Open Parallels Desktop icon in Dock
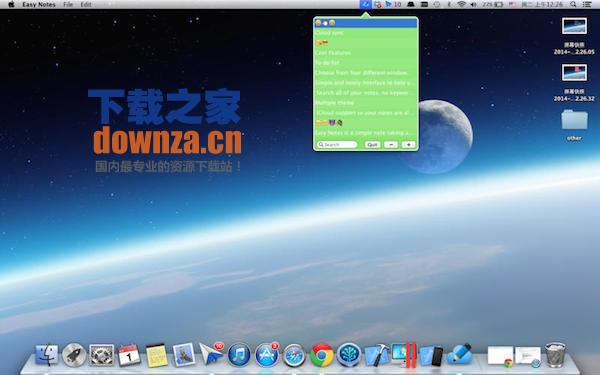Screen dimensions: 600x375 pos(404,355)
